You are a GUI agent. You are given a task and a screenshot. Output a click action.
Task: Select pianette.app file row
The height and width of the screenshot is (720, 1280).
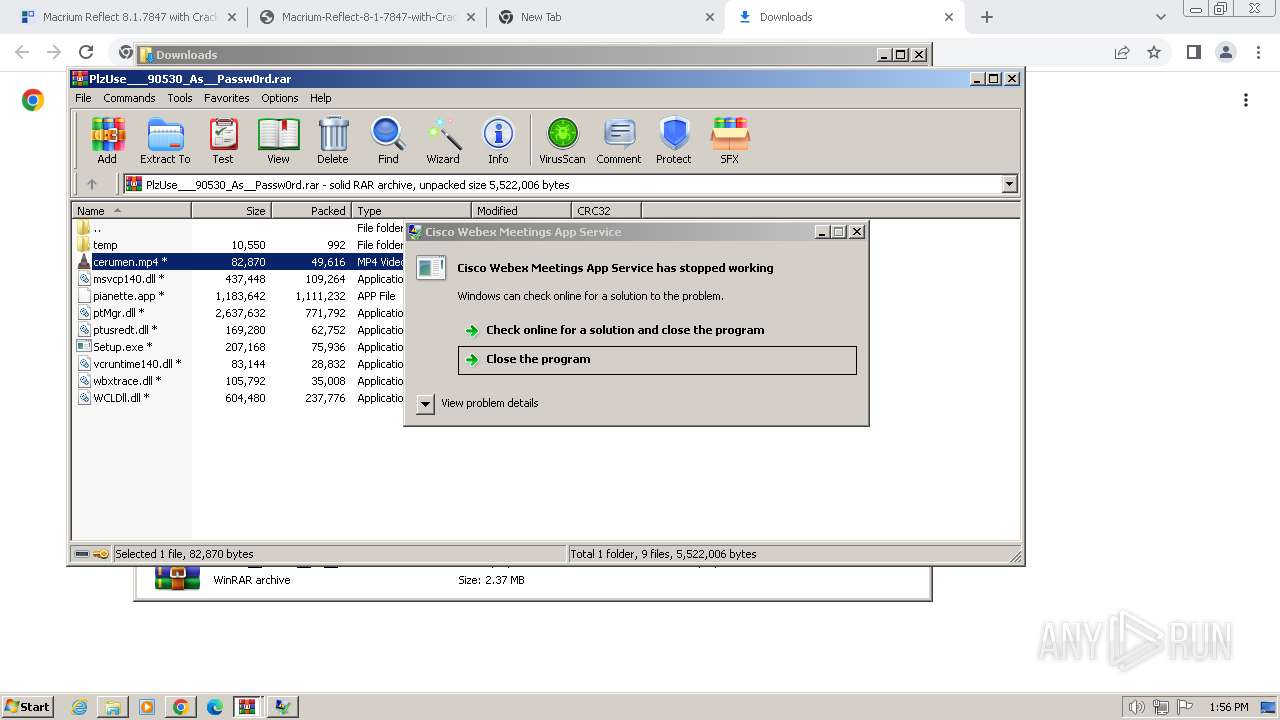238,296
